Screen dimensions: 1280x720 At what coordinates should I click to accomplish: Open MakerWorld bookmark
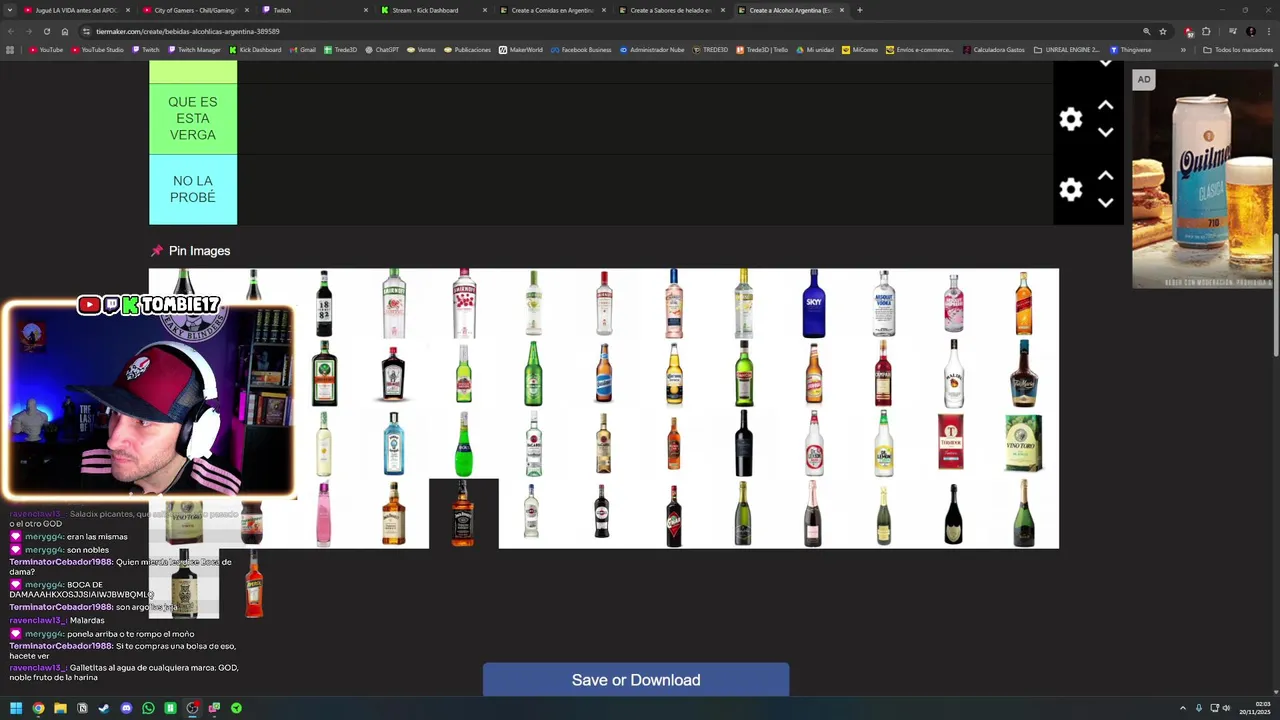tap(520, 50)
